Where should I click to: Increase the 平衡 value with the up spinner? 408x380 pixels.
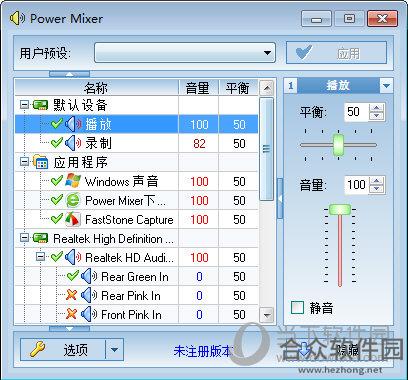(377, 108)
